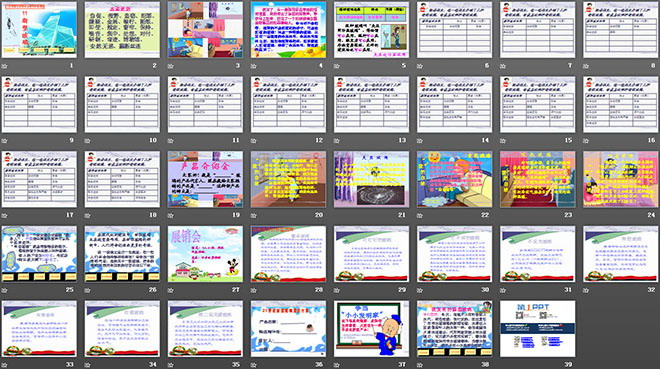
Task: Click the animation star icon under slide 8
Action: [586, 66]
